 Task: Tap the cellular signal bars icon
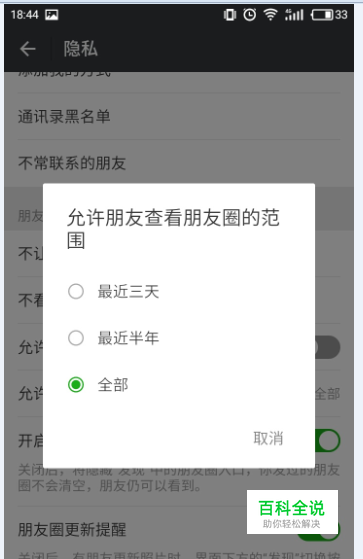coord(294,15)
